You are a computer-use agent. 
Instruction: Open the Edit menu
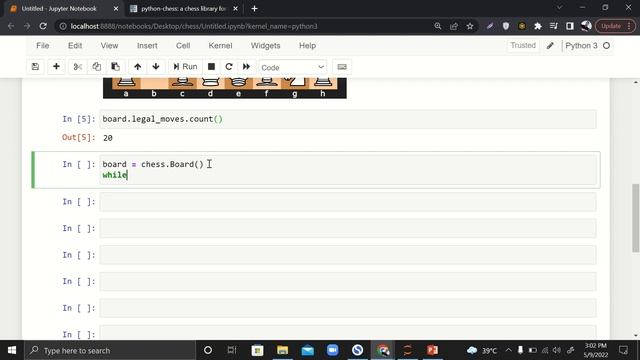75,46
